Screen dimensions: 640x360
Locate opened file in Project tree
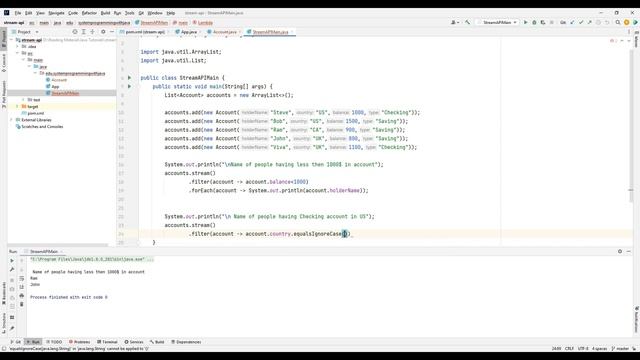(x=75, y=31)
